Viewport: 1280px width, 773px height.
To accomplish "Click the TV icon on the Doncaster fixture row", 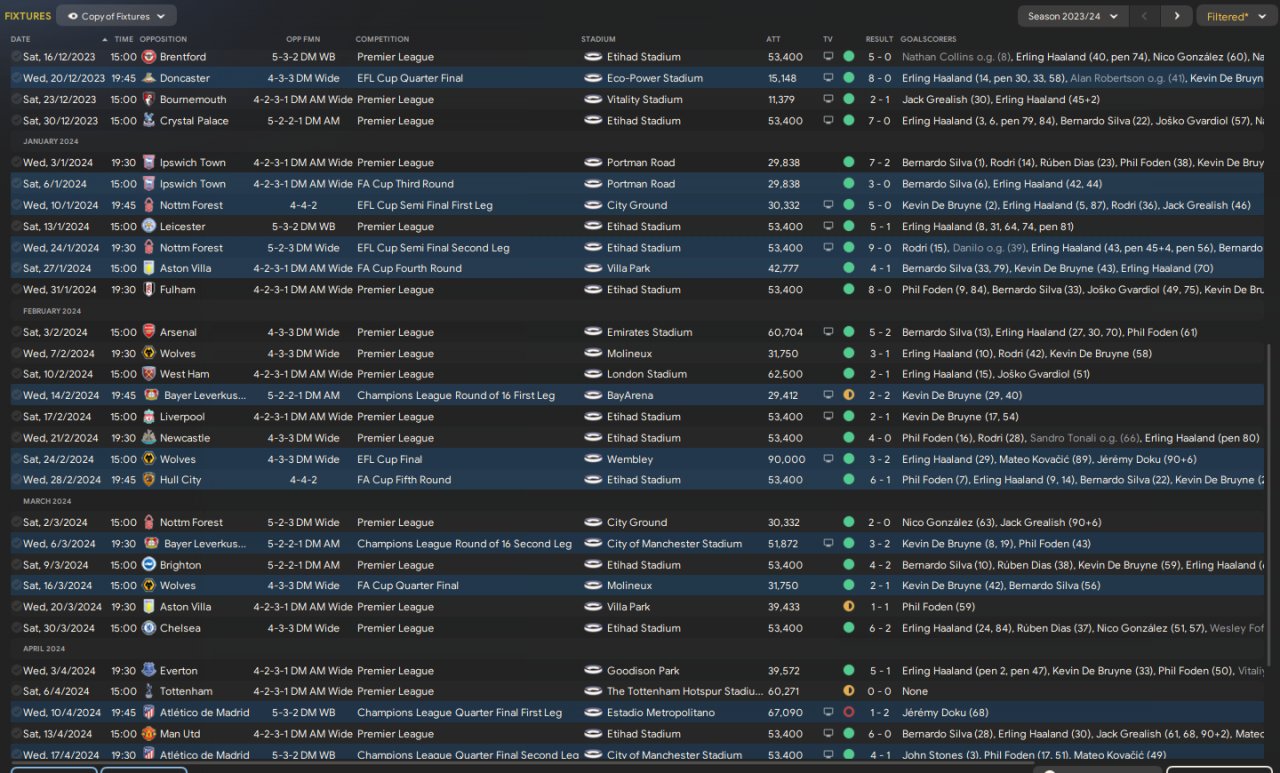I will tap(828, 78).
